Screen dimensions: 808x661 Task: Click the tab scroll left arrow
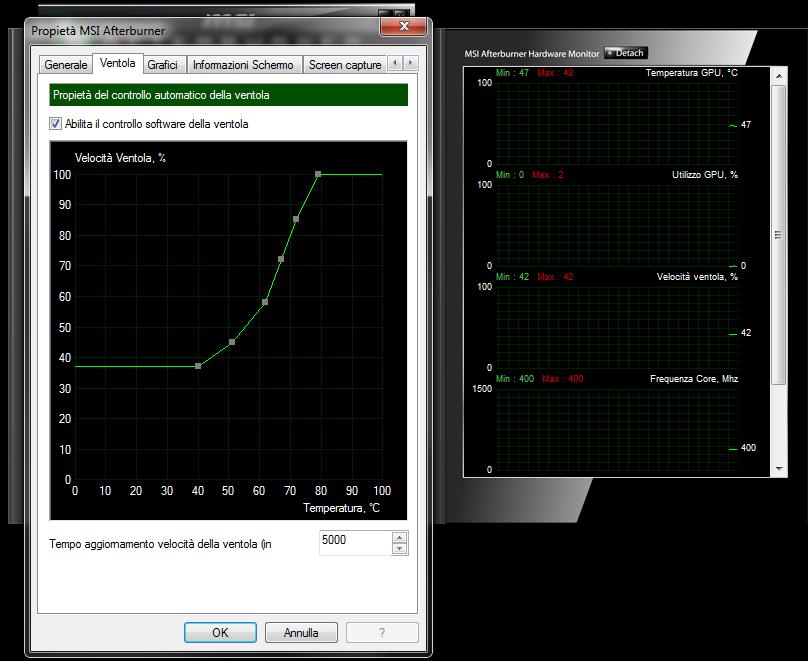point(395,63)
